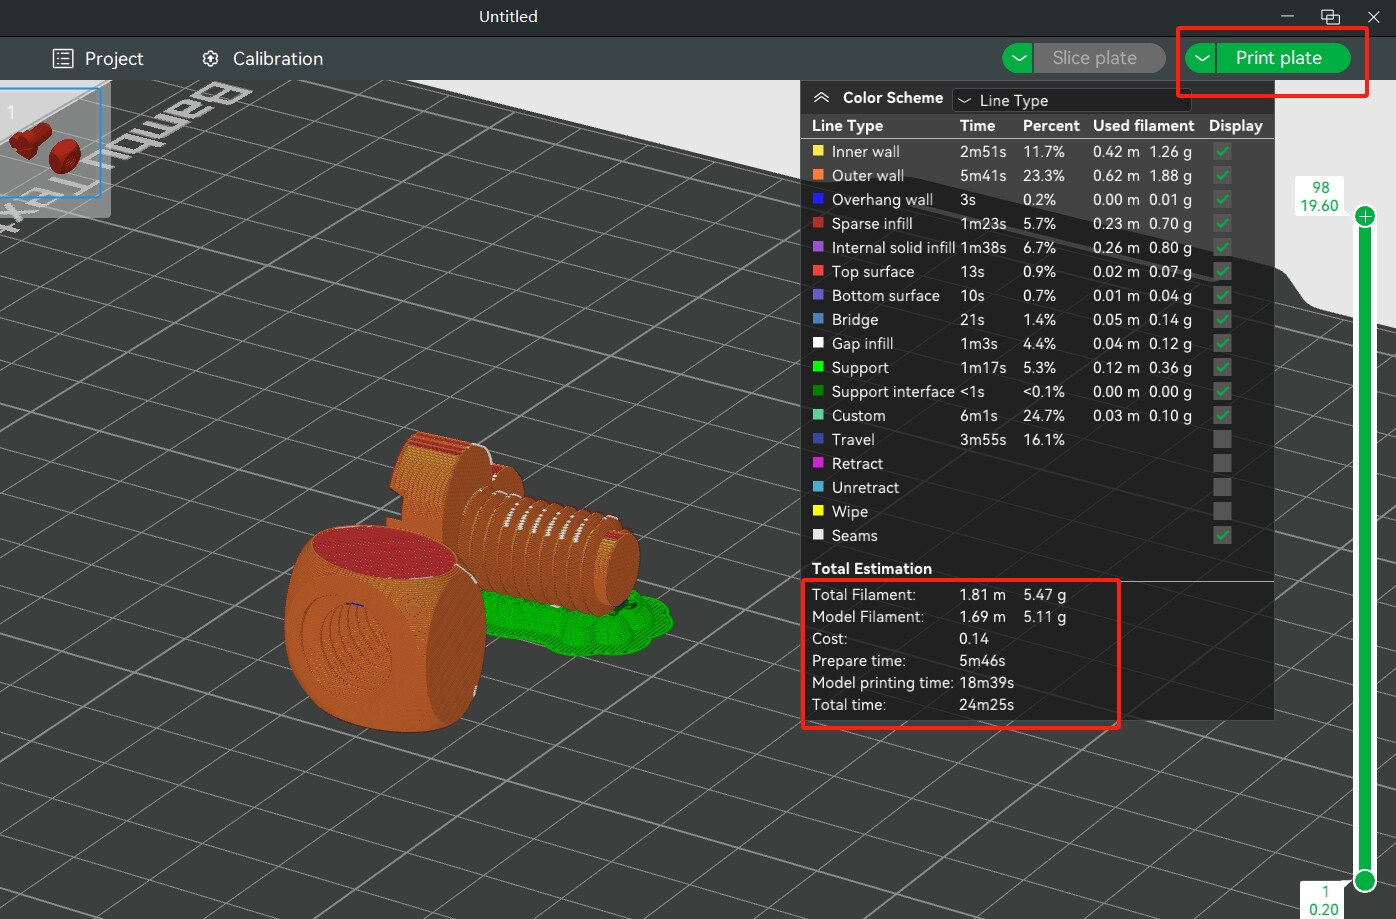Toggle Outer wall display checkbox

tap(1222, 175)
